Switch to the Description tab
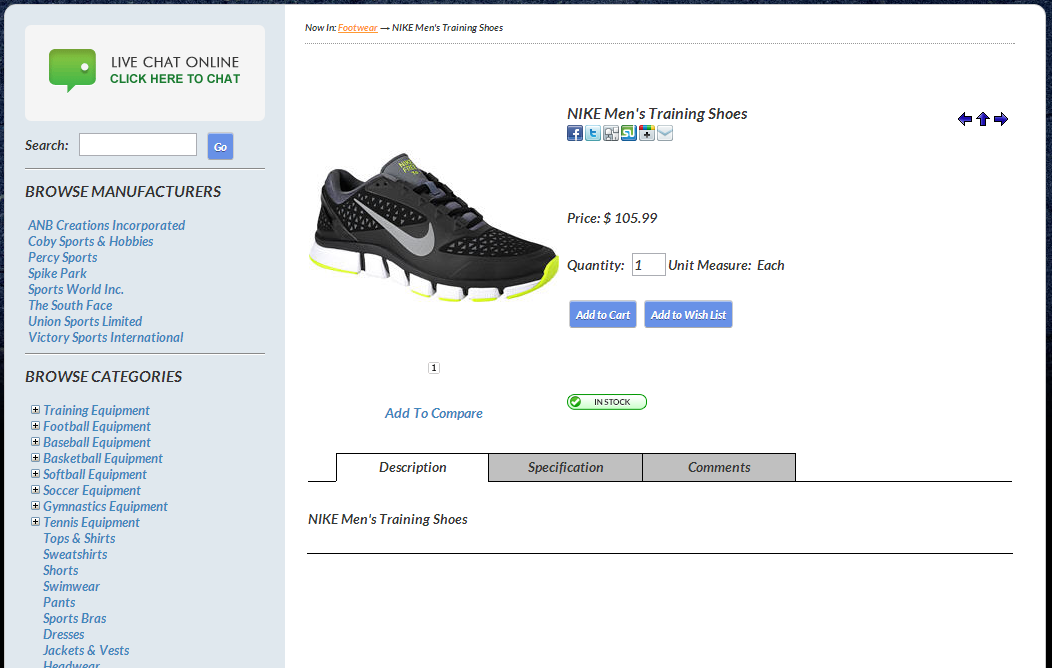1052x668 pixels. (x=413, y=467)
